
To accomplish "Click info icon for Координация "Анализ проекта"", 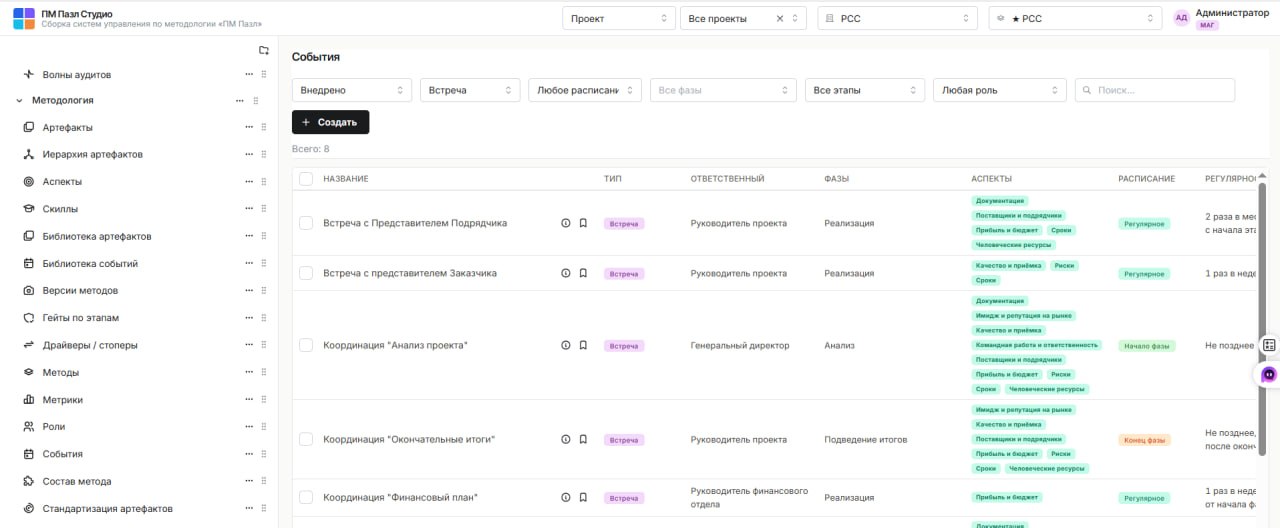I will (566, 345).
